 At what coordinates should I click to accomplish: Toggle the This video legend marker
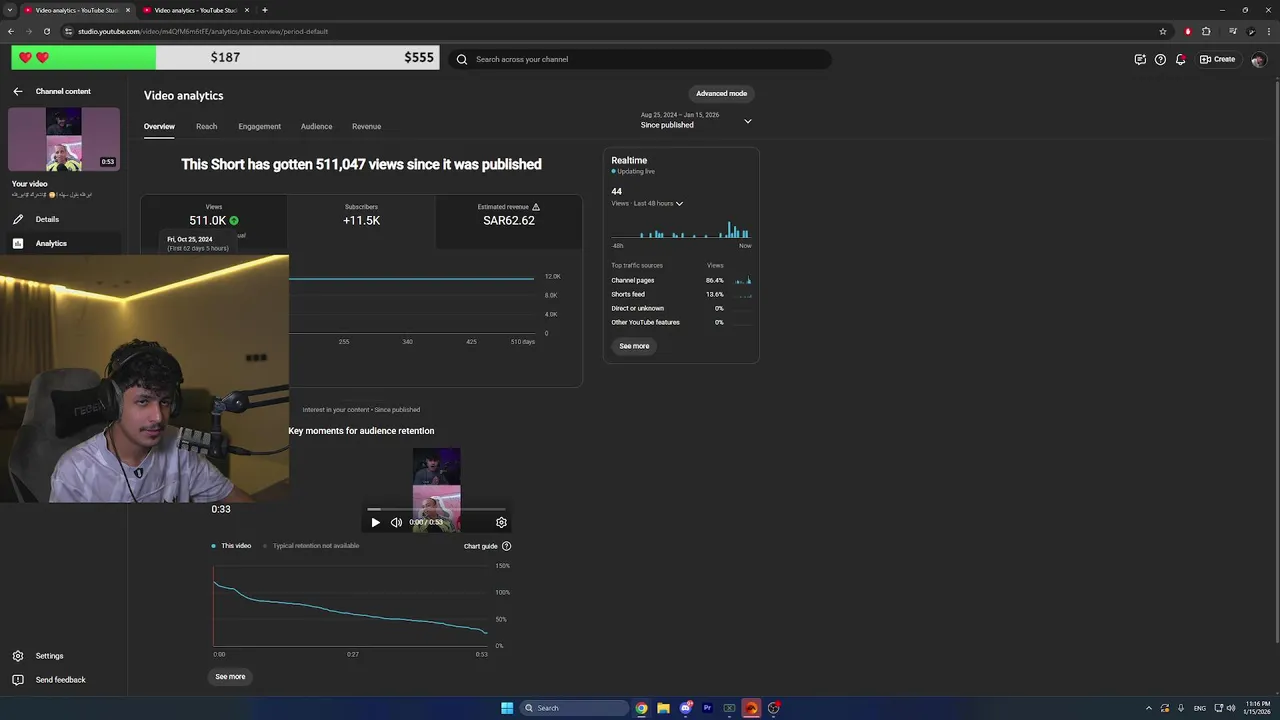214,546
